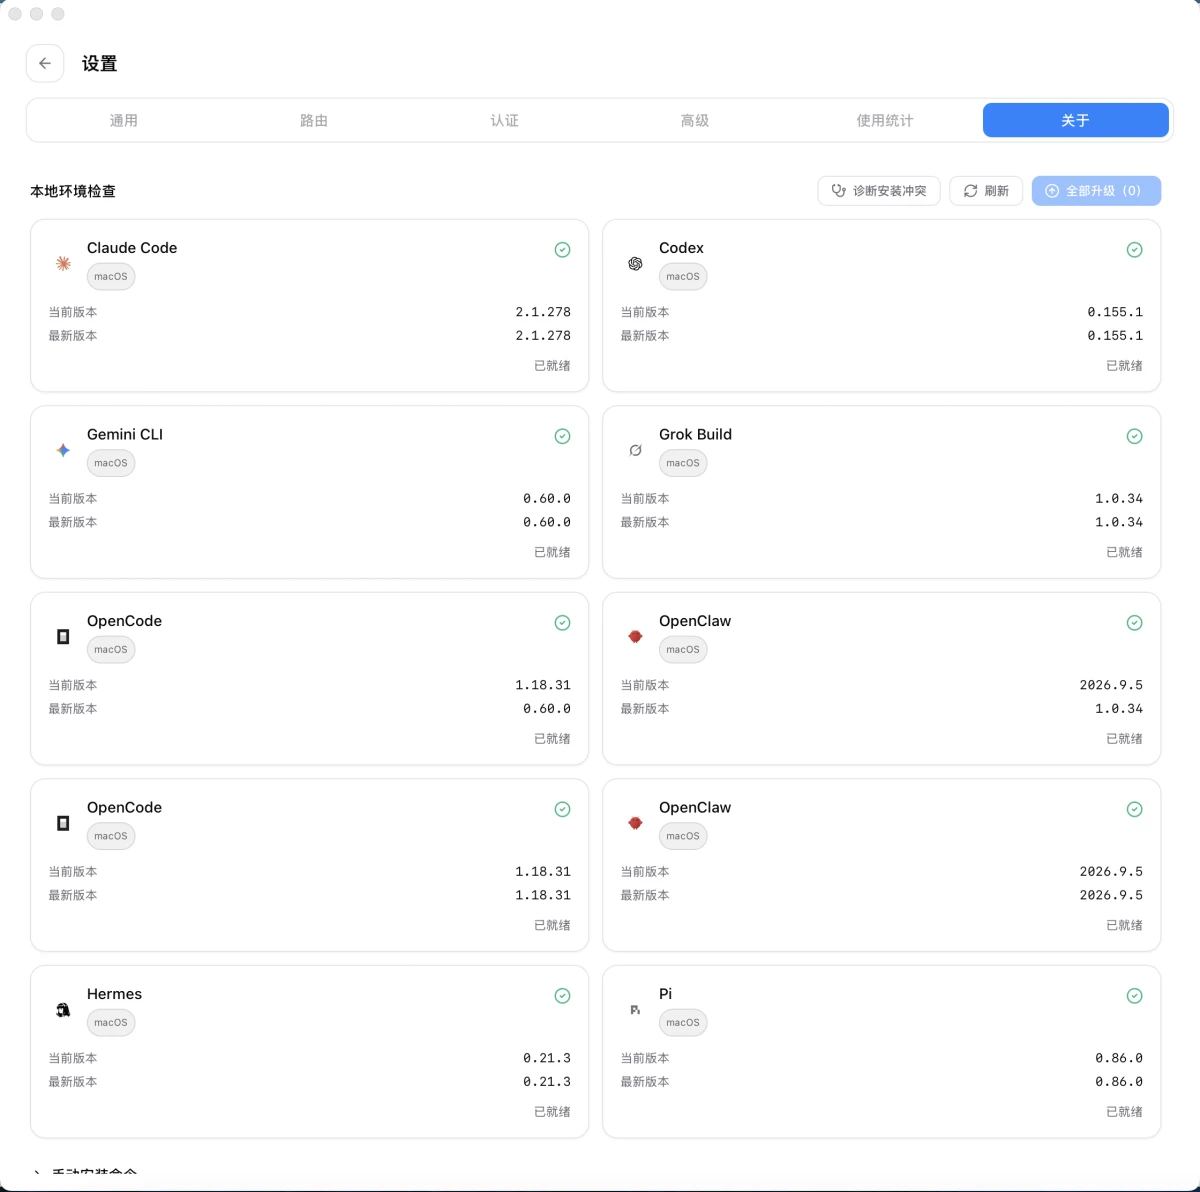Click green check status on Hermes card
The width and height of the screenshot is (1200, 1192).
(x=562, y=996)
